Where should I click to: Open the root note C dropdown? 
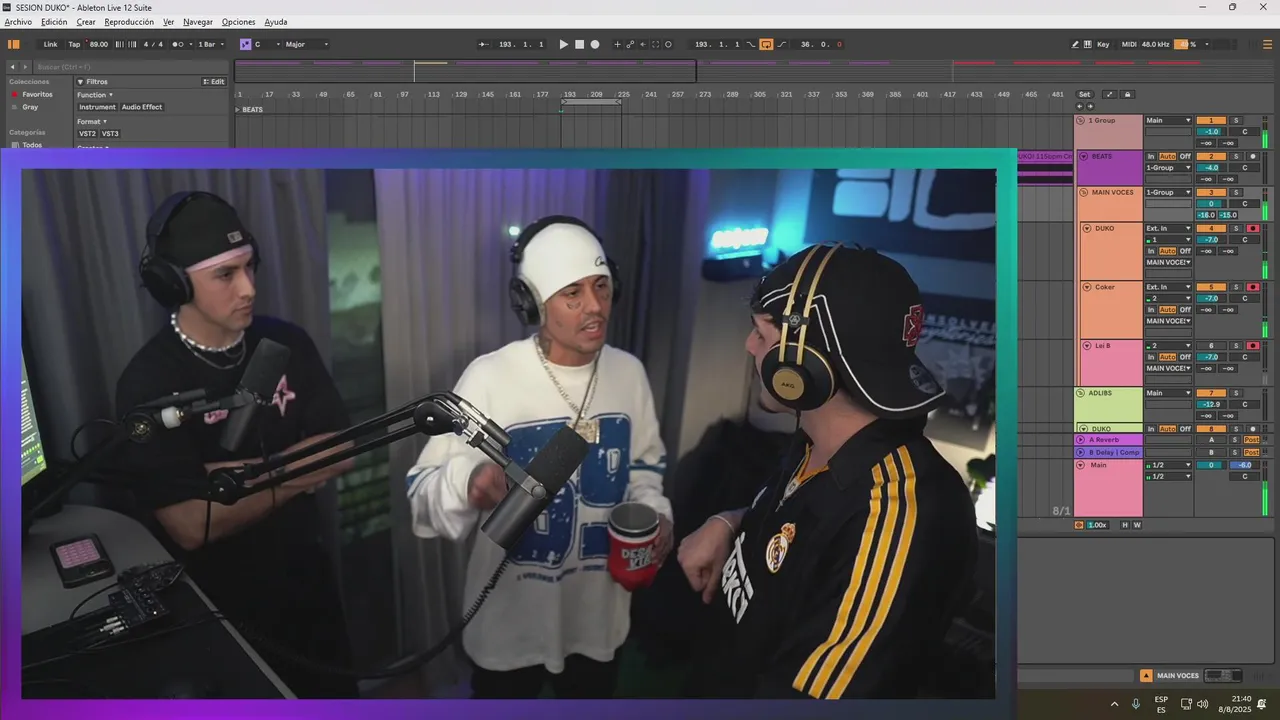(267, 44)
